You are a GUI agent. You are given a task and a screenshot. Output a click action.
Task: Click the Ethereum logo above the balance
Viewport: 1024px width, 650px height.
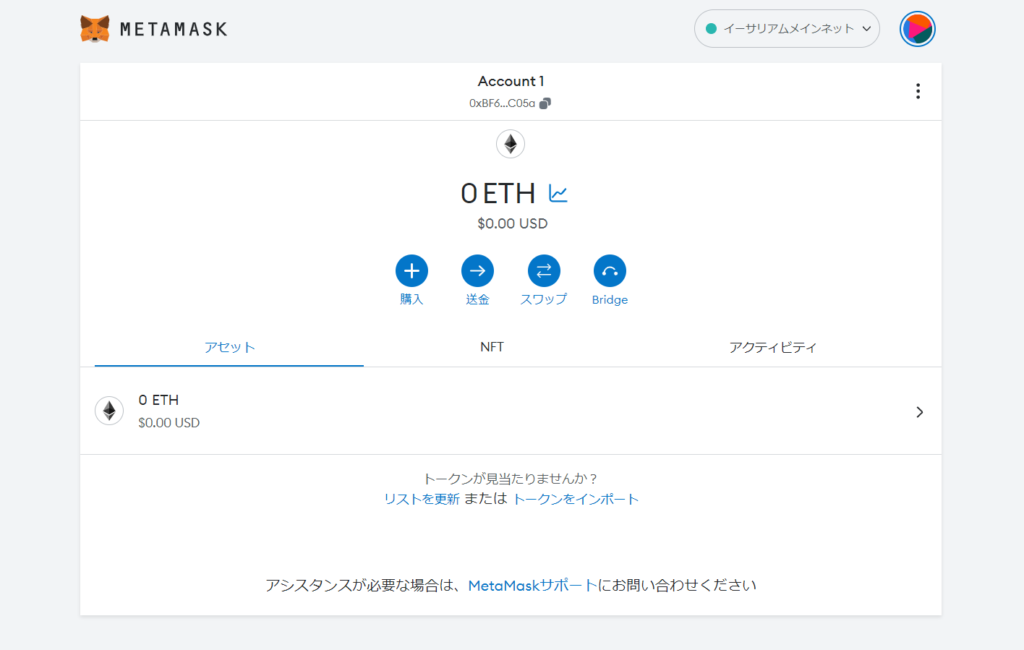[x=510, y=144]
